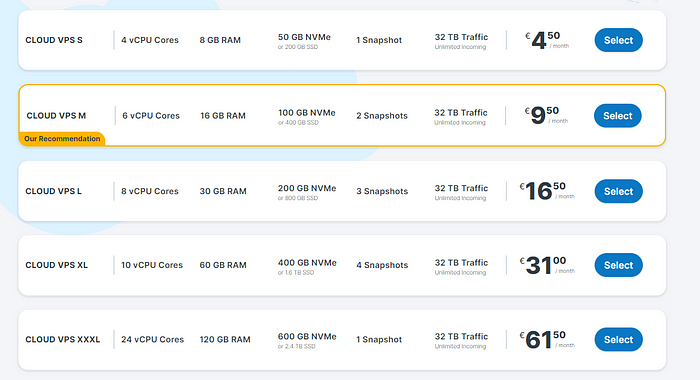Click '10 vCPU Cores' text
The width and height of the screenshot is (700, 380).
tap(152, 265)
